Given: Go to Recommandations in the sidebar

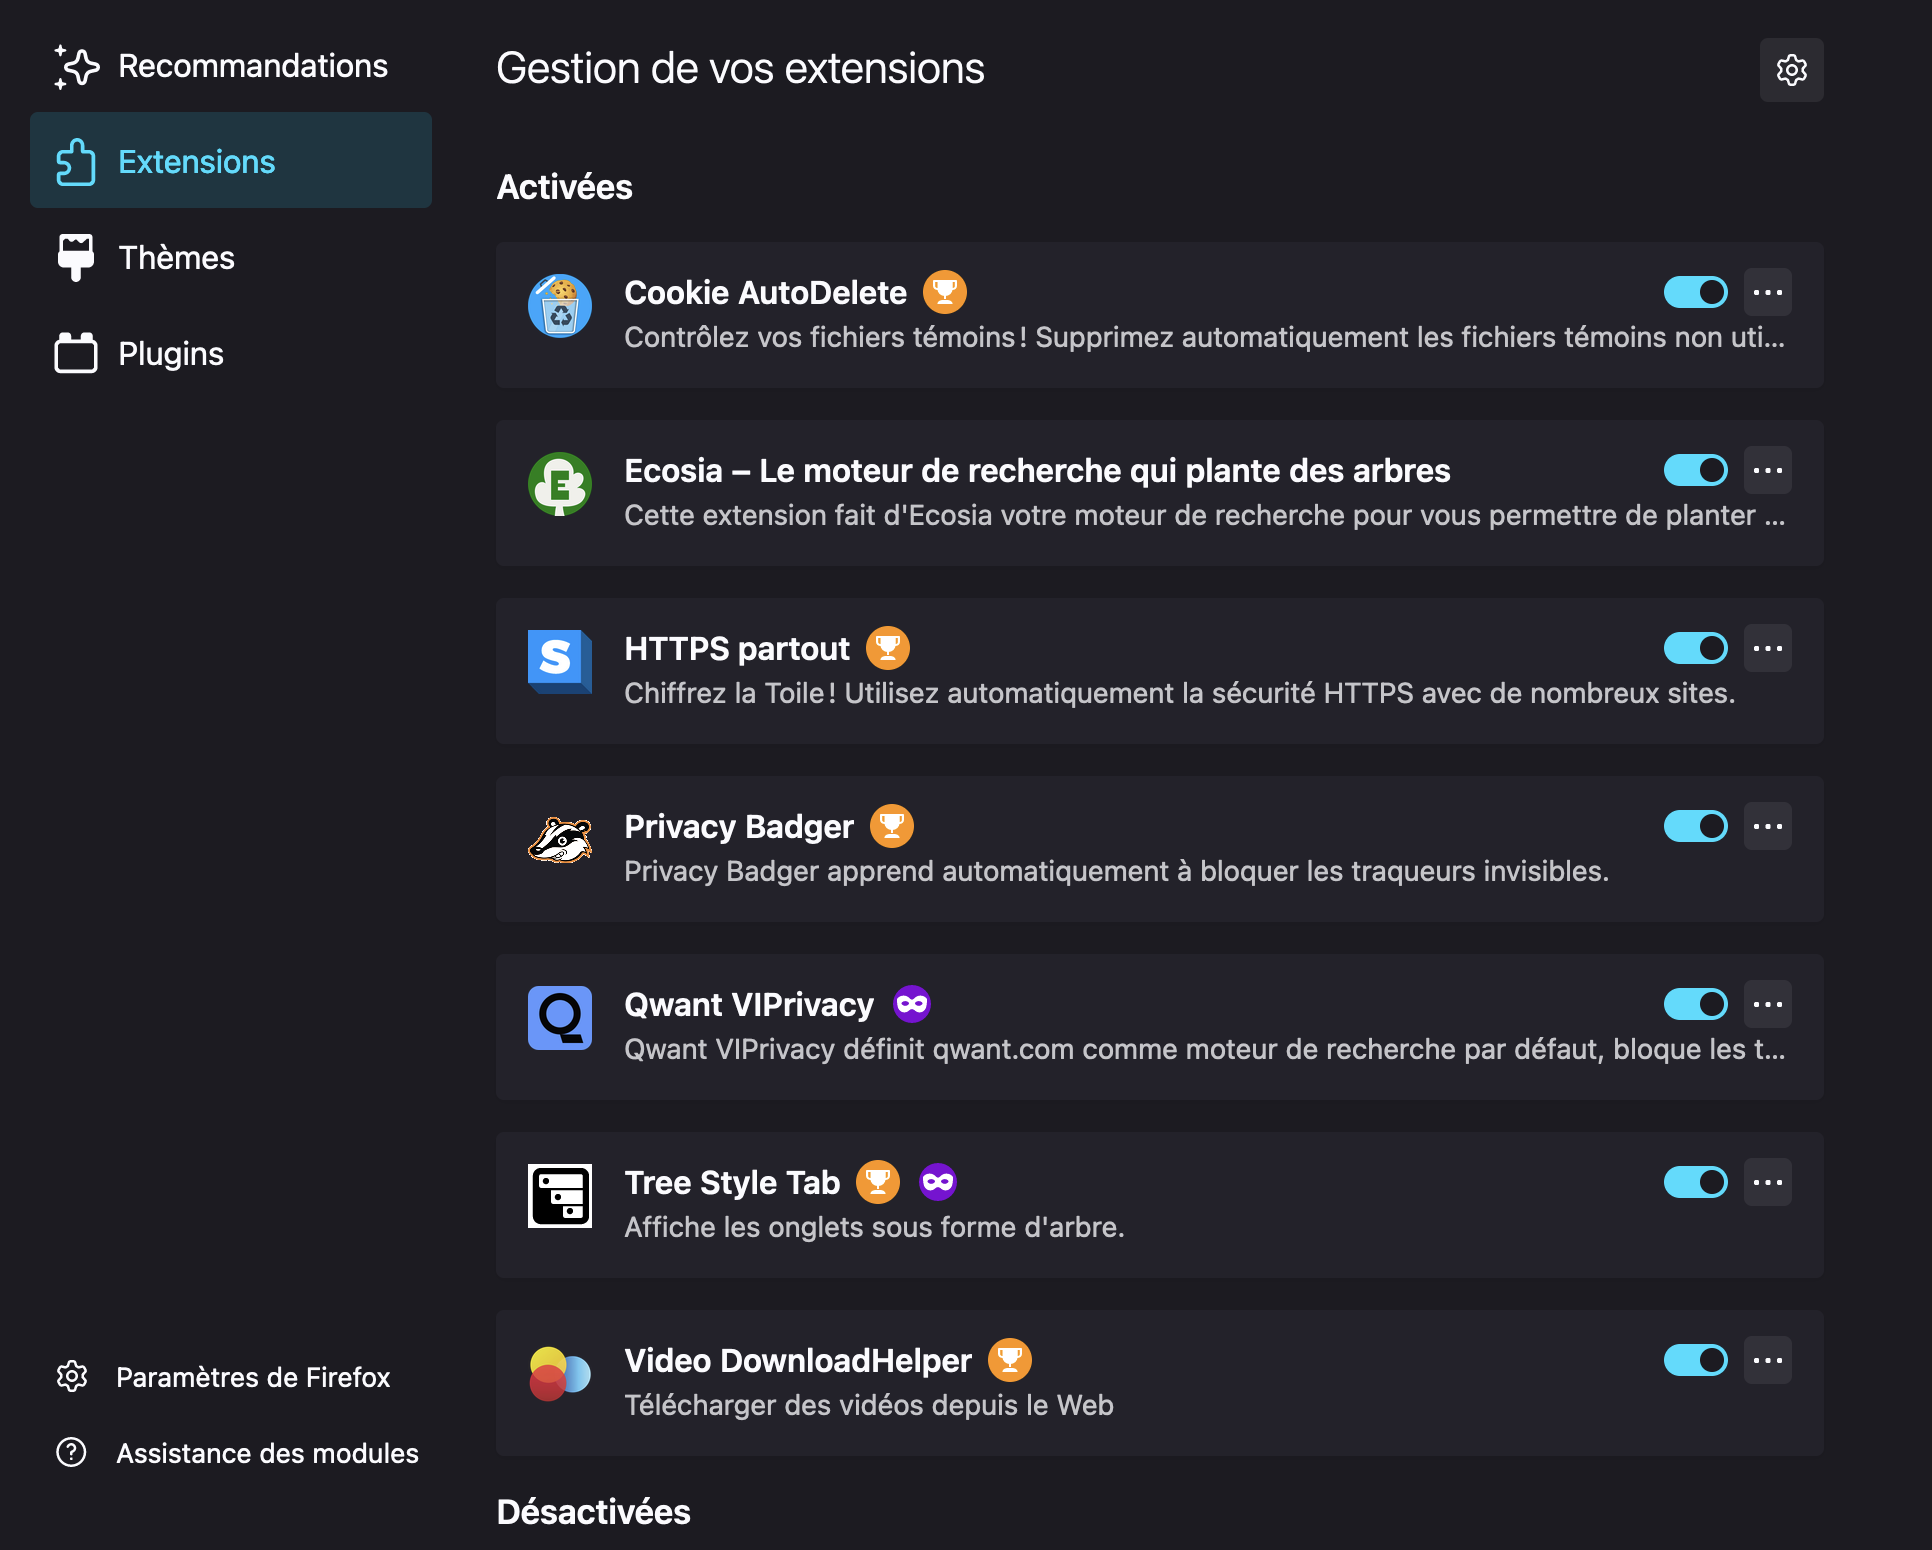Looking at the screenshot, I should click(252, 66).
